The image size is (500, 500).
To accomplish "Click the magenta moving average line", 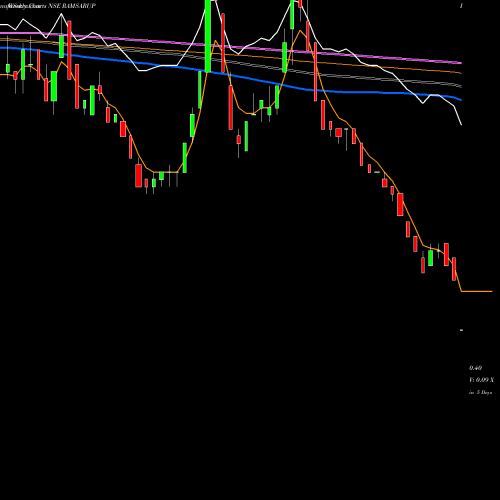I will (x=231, y=47).
